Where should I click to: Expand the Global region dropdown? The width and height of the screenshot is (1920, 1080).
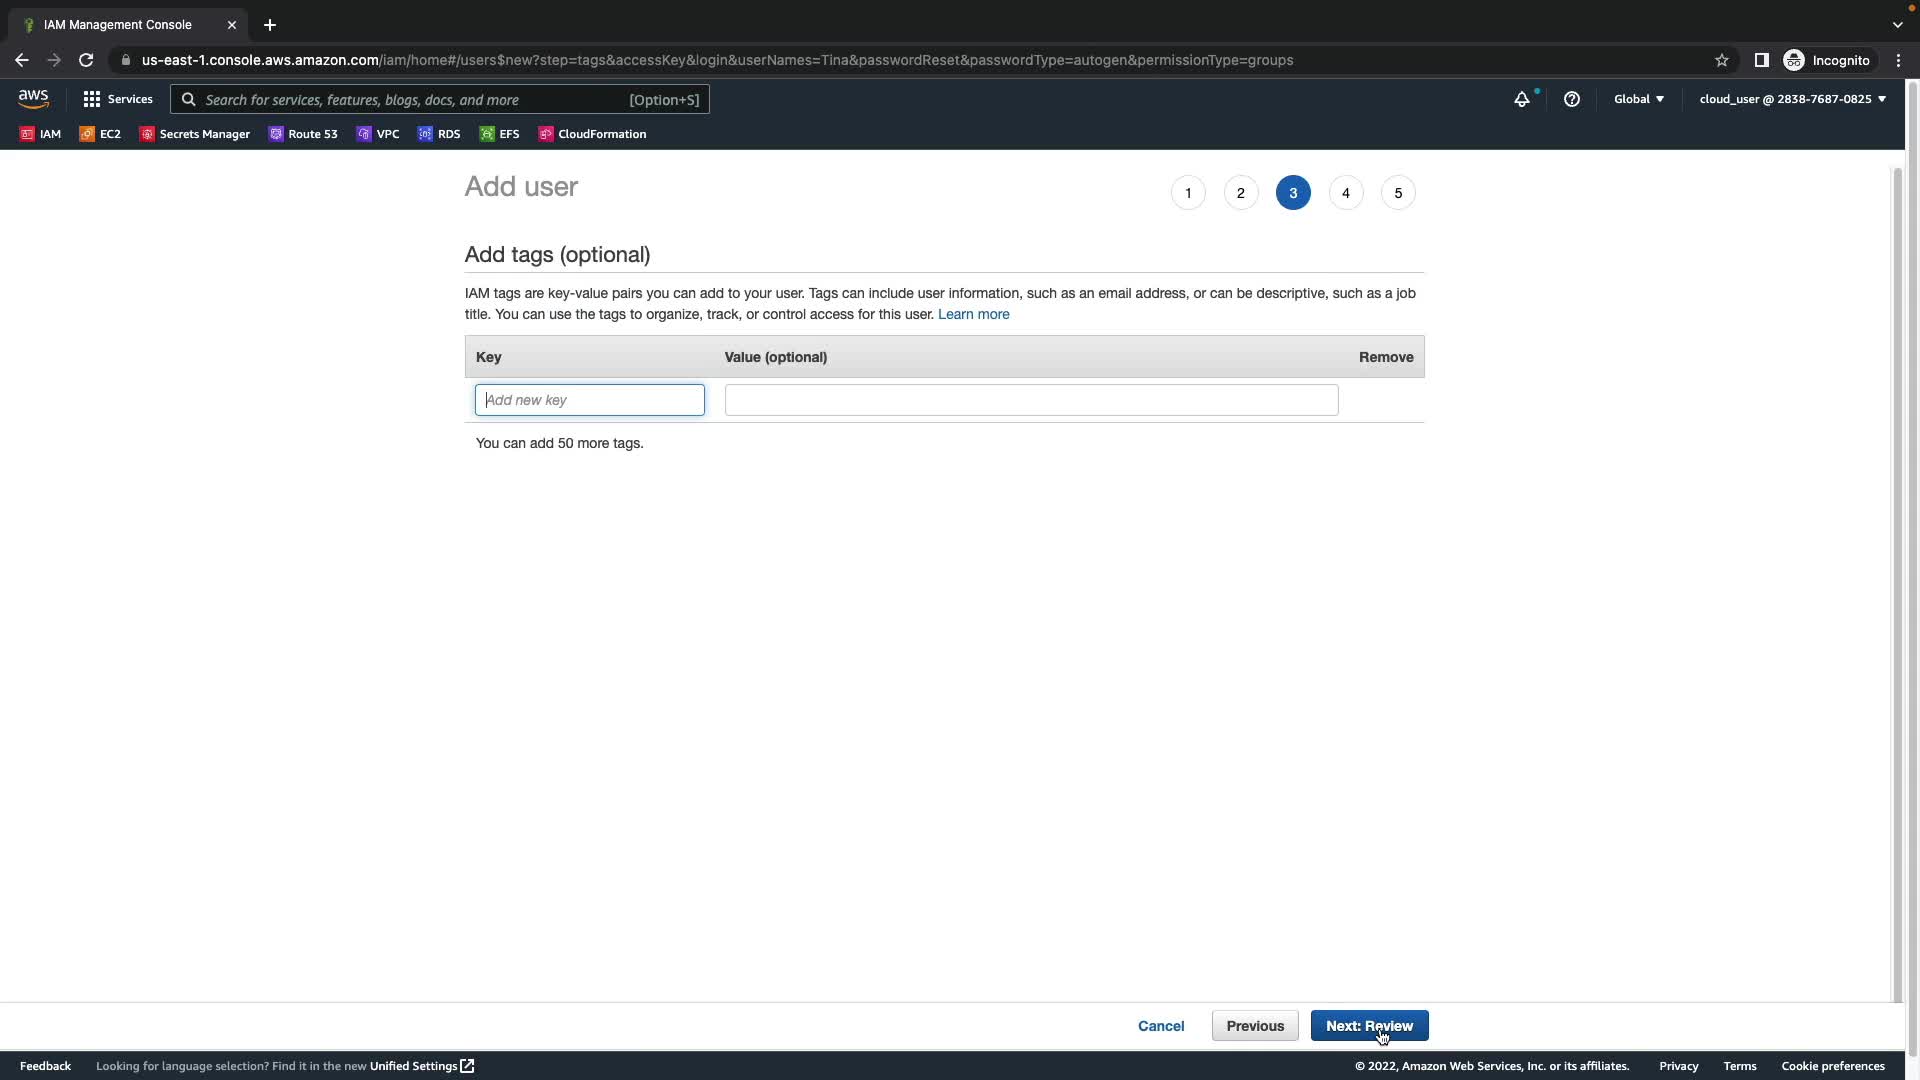click(1638, 99)
